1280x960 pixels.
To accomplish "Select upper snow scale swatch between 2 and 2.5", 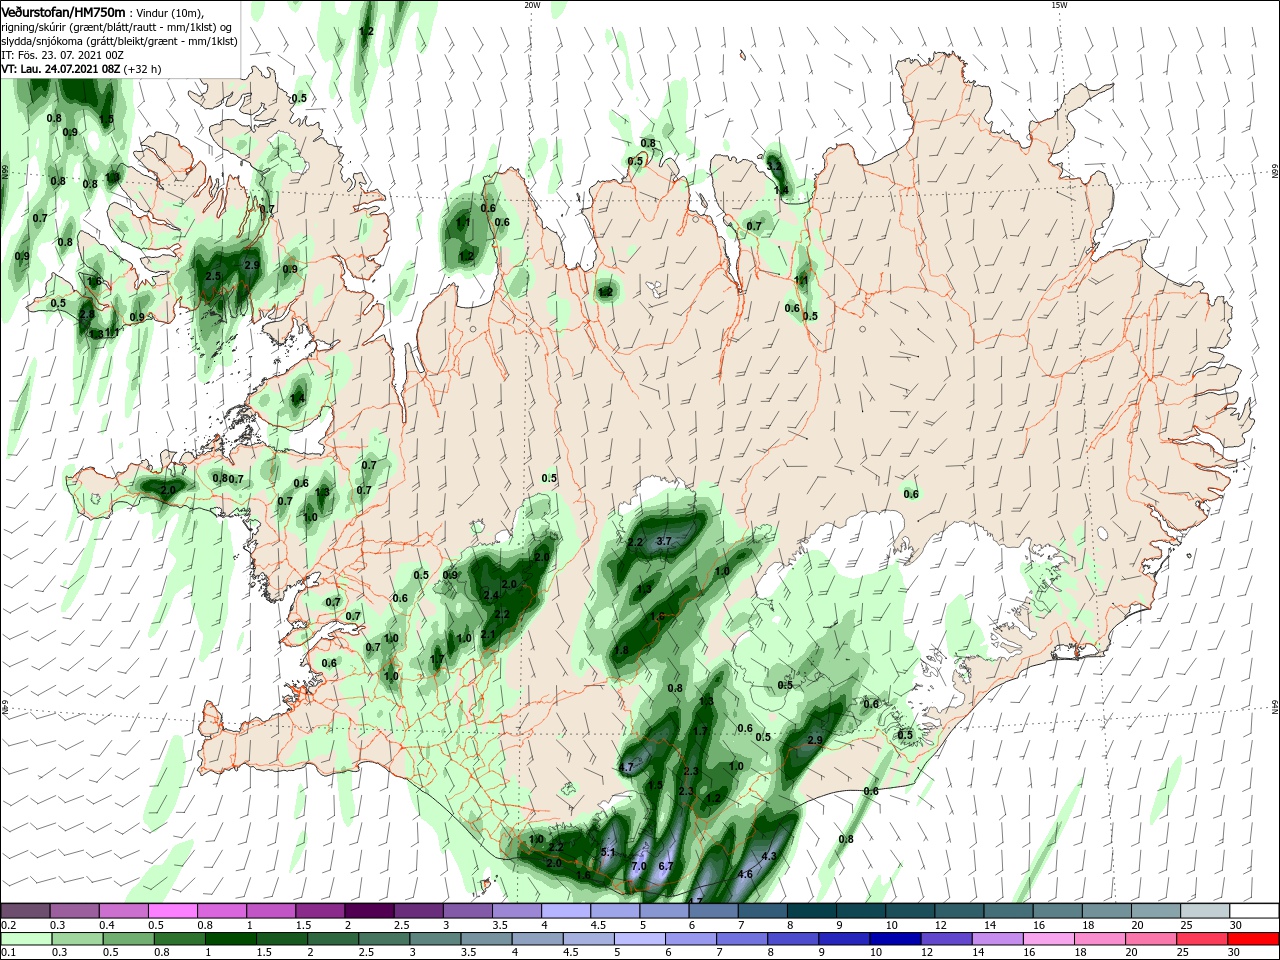I will tap(369, 911).
